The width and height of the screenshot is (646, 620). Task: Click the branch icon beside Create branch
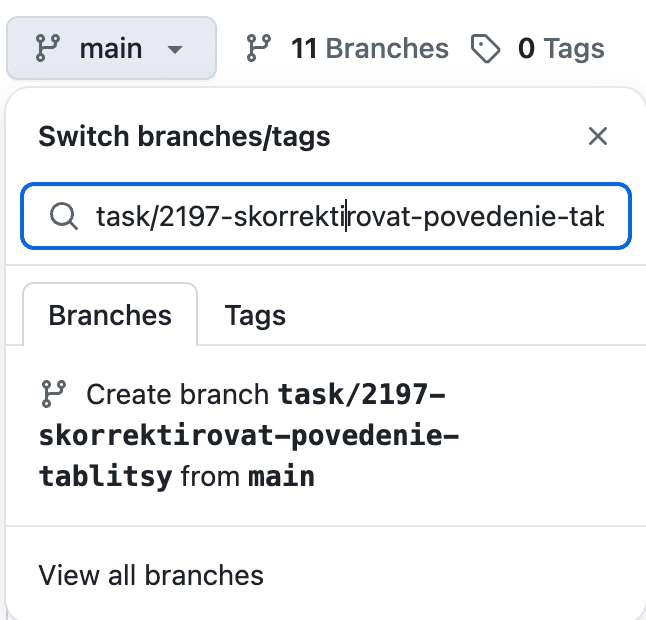tap(54, 394)
